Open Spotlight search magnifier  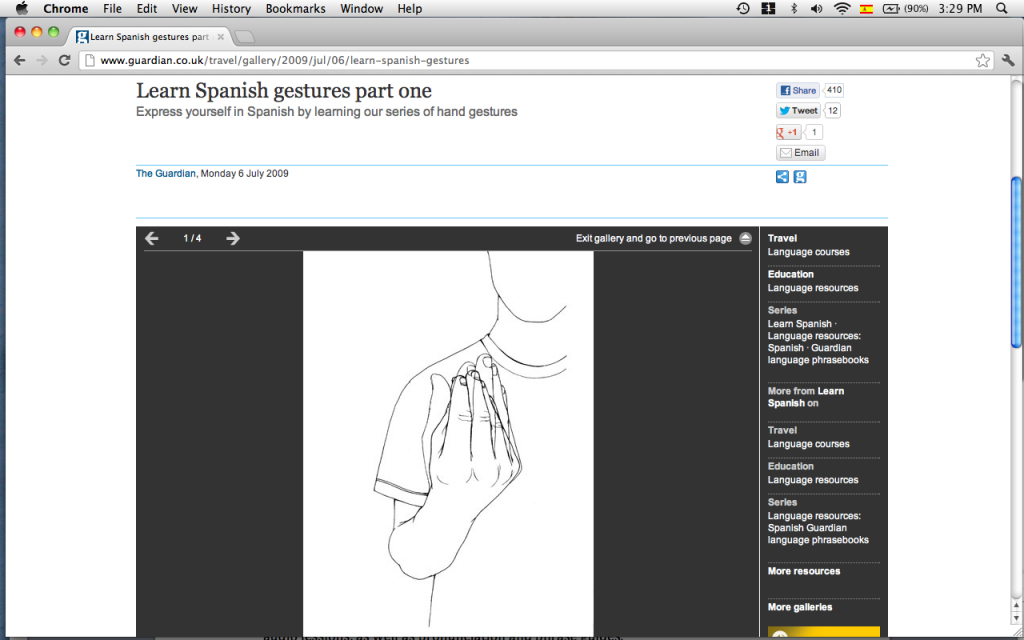[1001, 8]
